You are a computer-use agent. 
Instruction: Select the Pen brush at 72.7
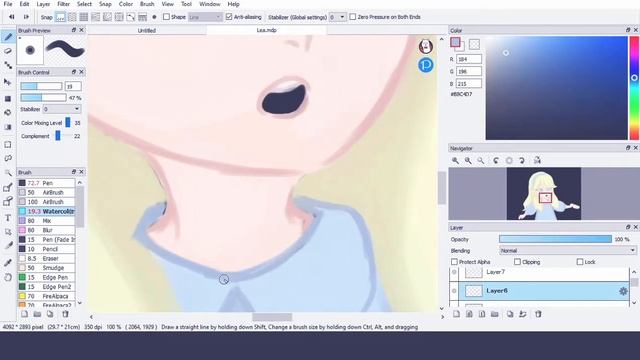(x=46, y=183)
